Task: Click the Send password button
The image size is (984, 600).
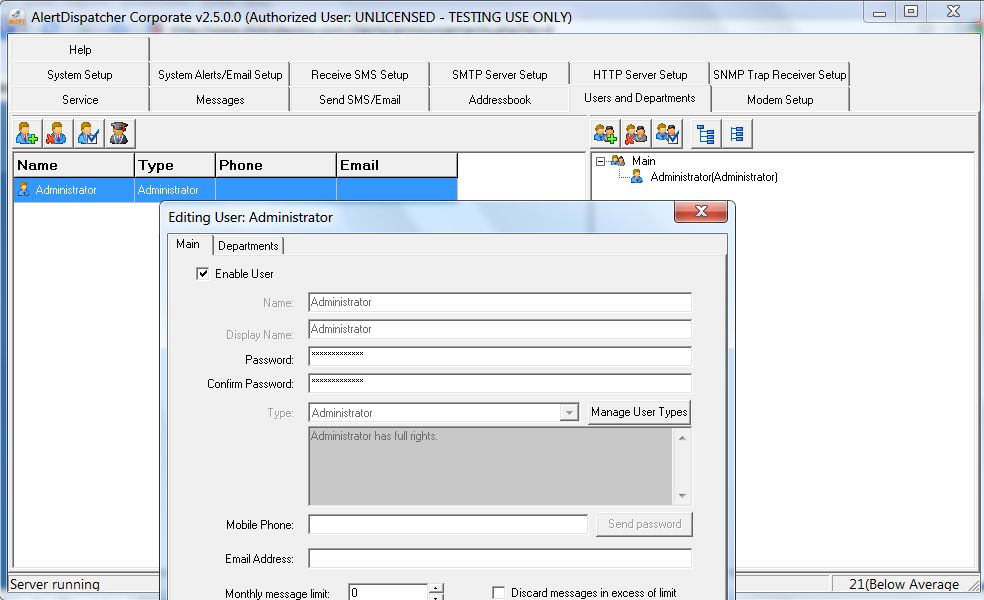Action: (x=644, y=524)
